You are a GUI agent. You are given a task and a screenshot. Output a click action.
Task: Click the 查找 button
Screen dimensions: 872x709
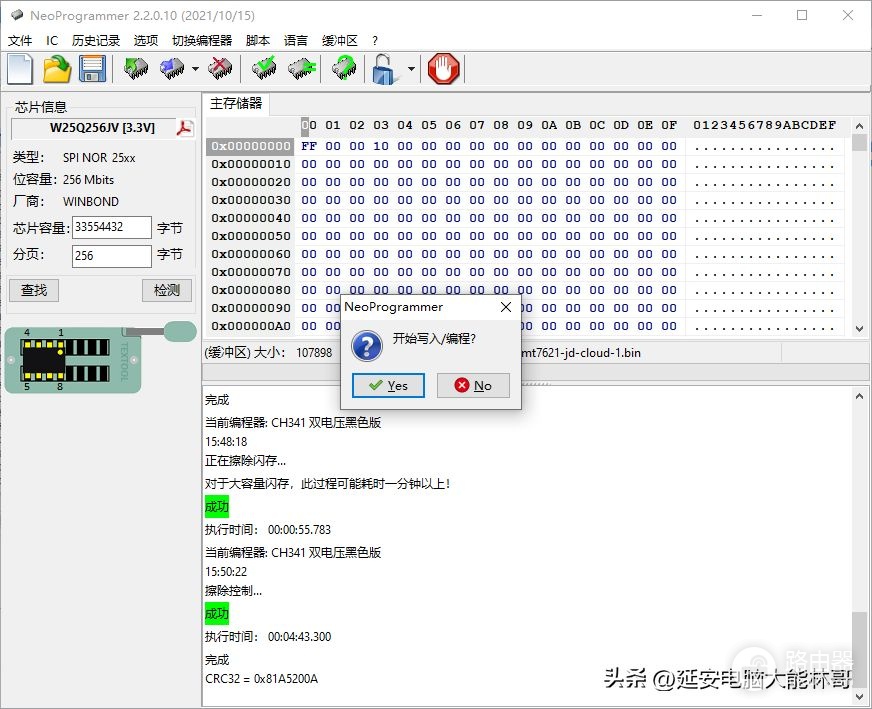coord(34,290)
